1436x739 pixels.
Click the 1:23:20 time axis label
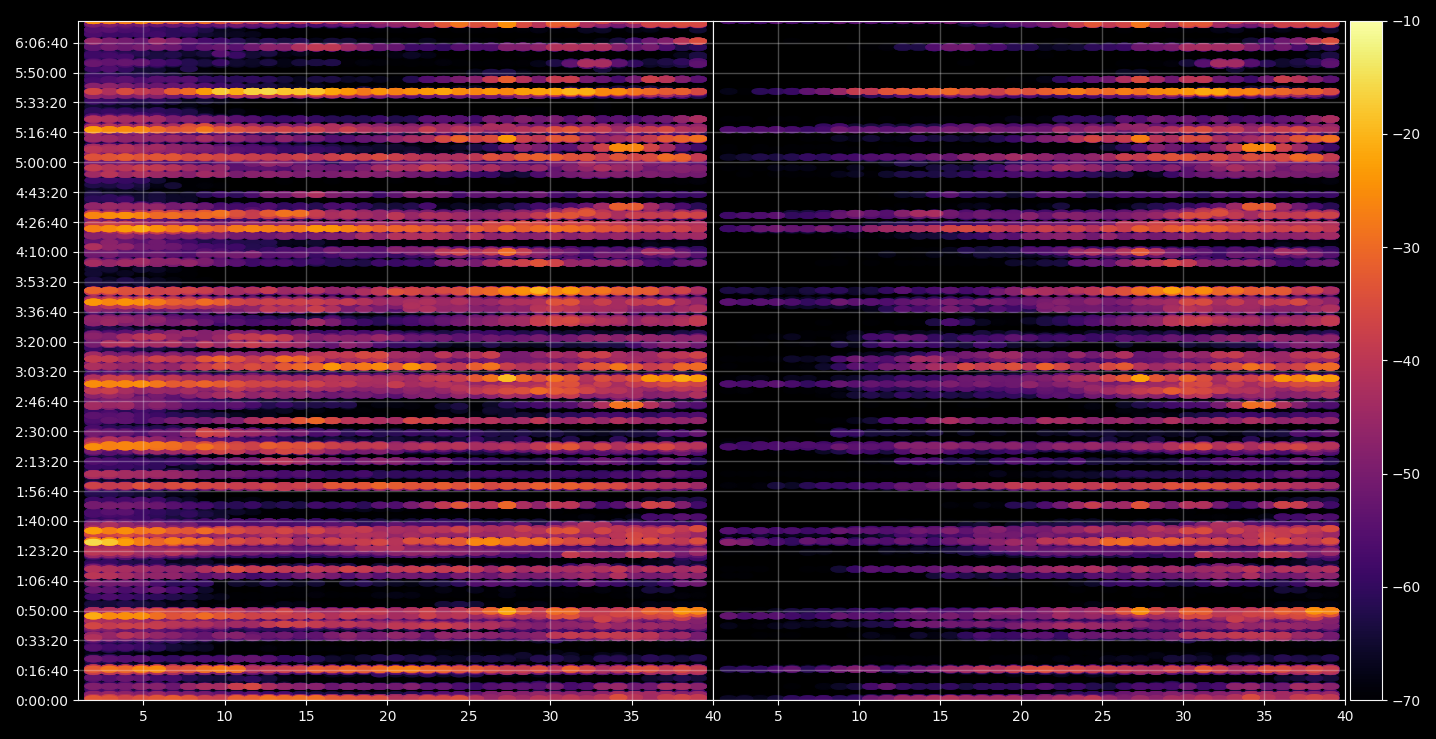point(42,551)
